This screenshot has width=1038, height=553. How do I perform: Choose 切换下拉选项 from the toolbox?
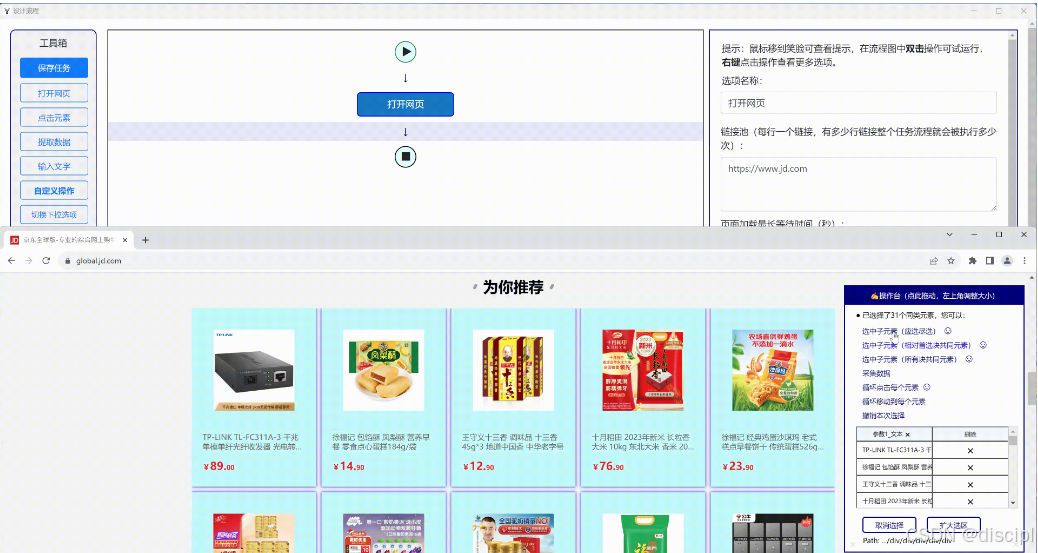(x=54, y=215)
